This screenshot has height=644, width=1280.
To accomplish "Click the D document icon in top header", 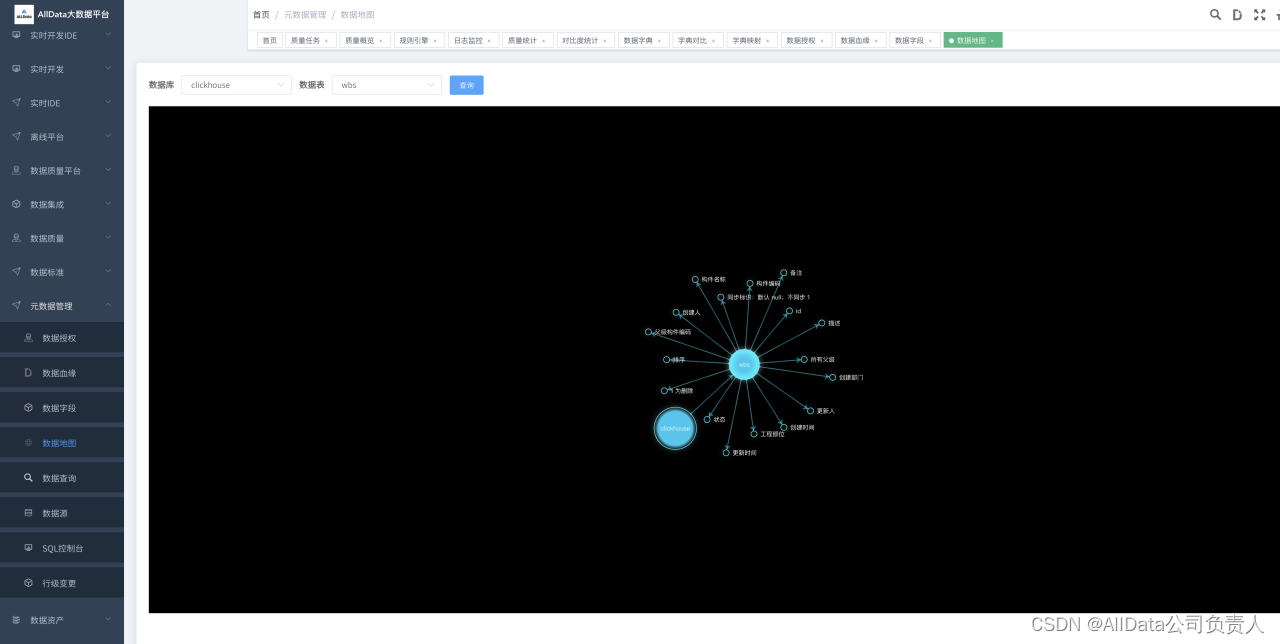I will click(x=1237, y=15).
